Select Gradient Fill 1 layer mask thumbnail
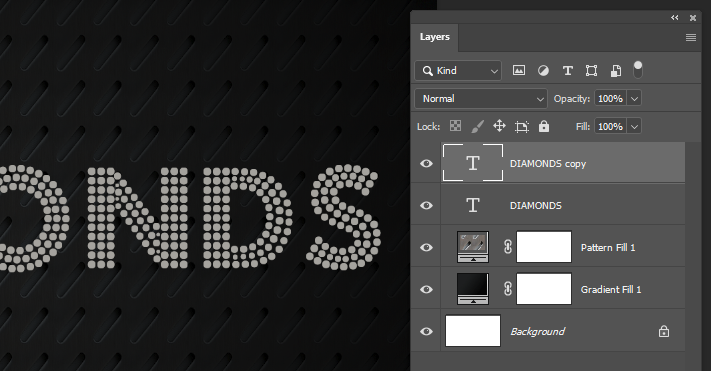The image size is (711, 371). [544, 289]
